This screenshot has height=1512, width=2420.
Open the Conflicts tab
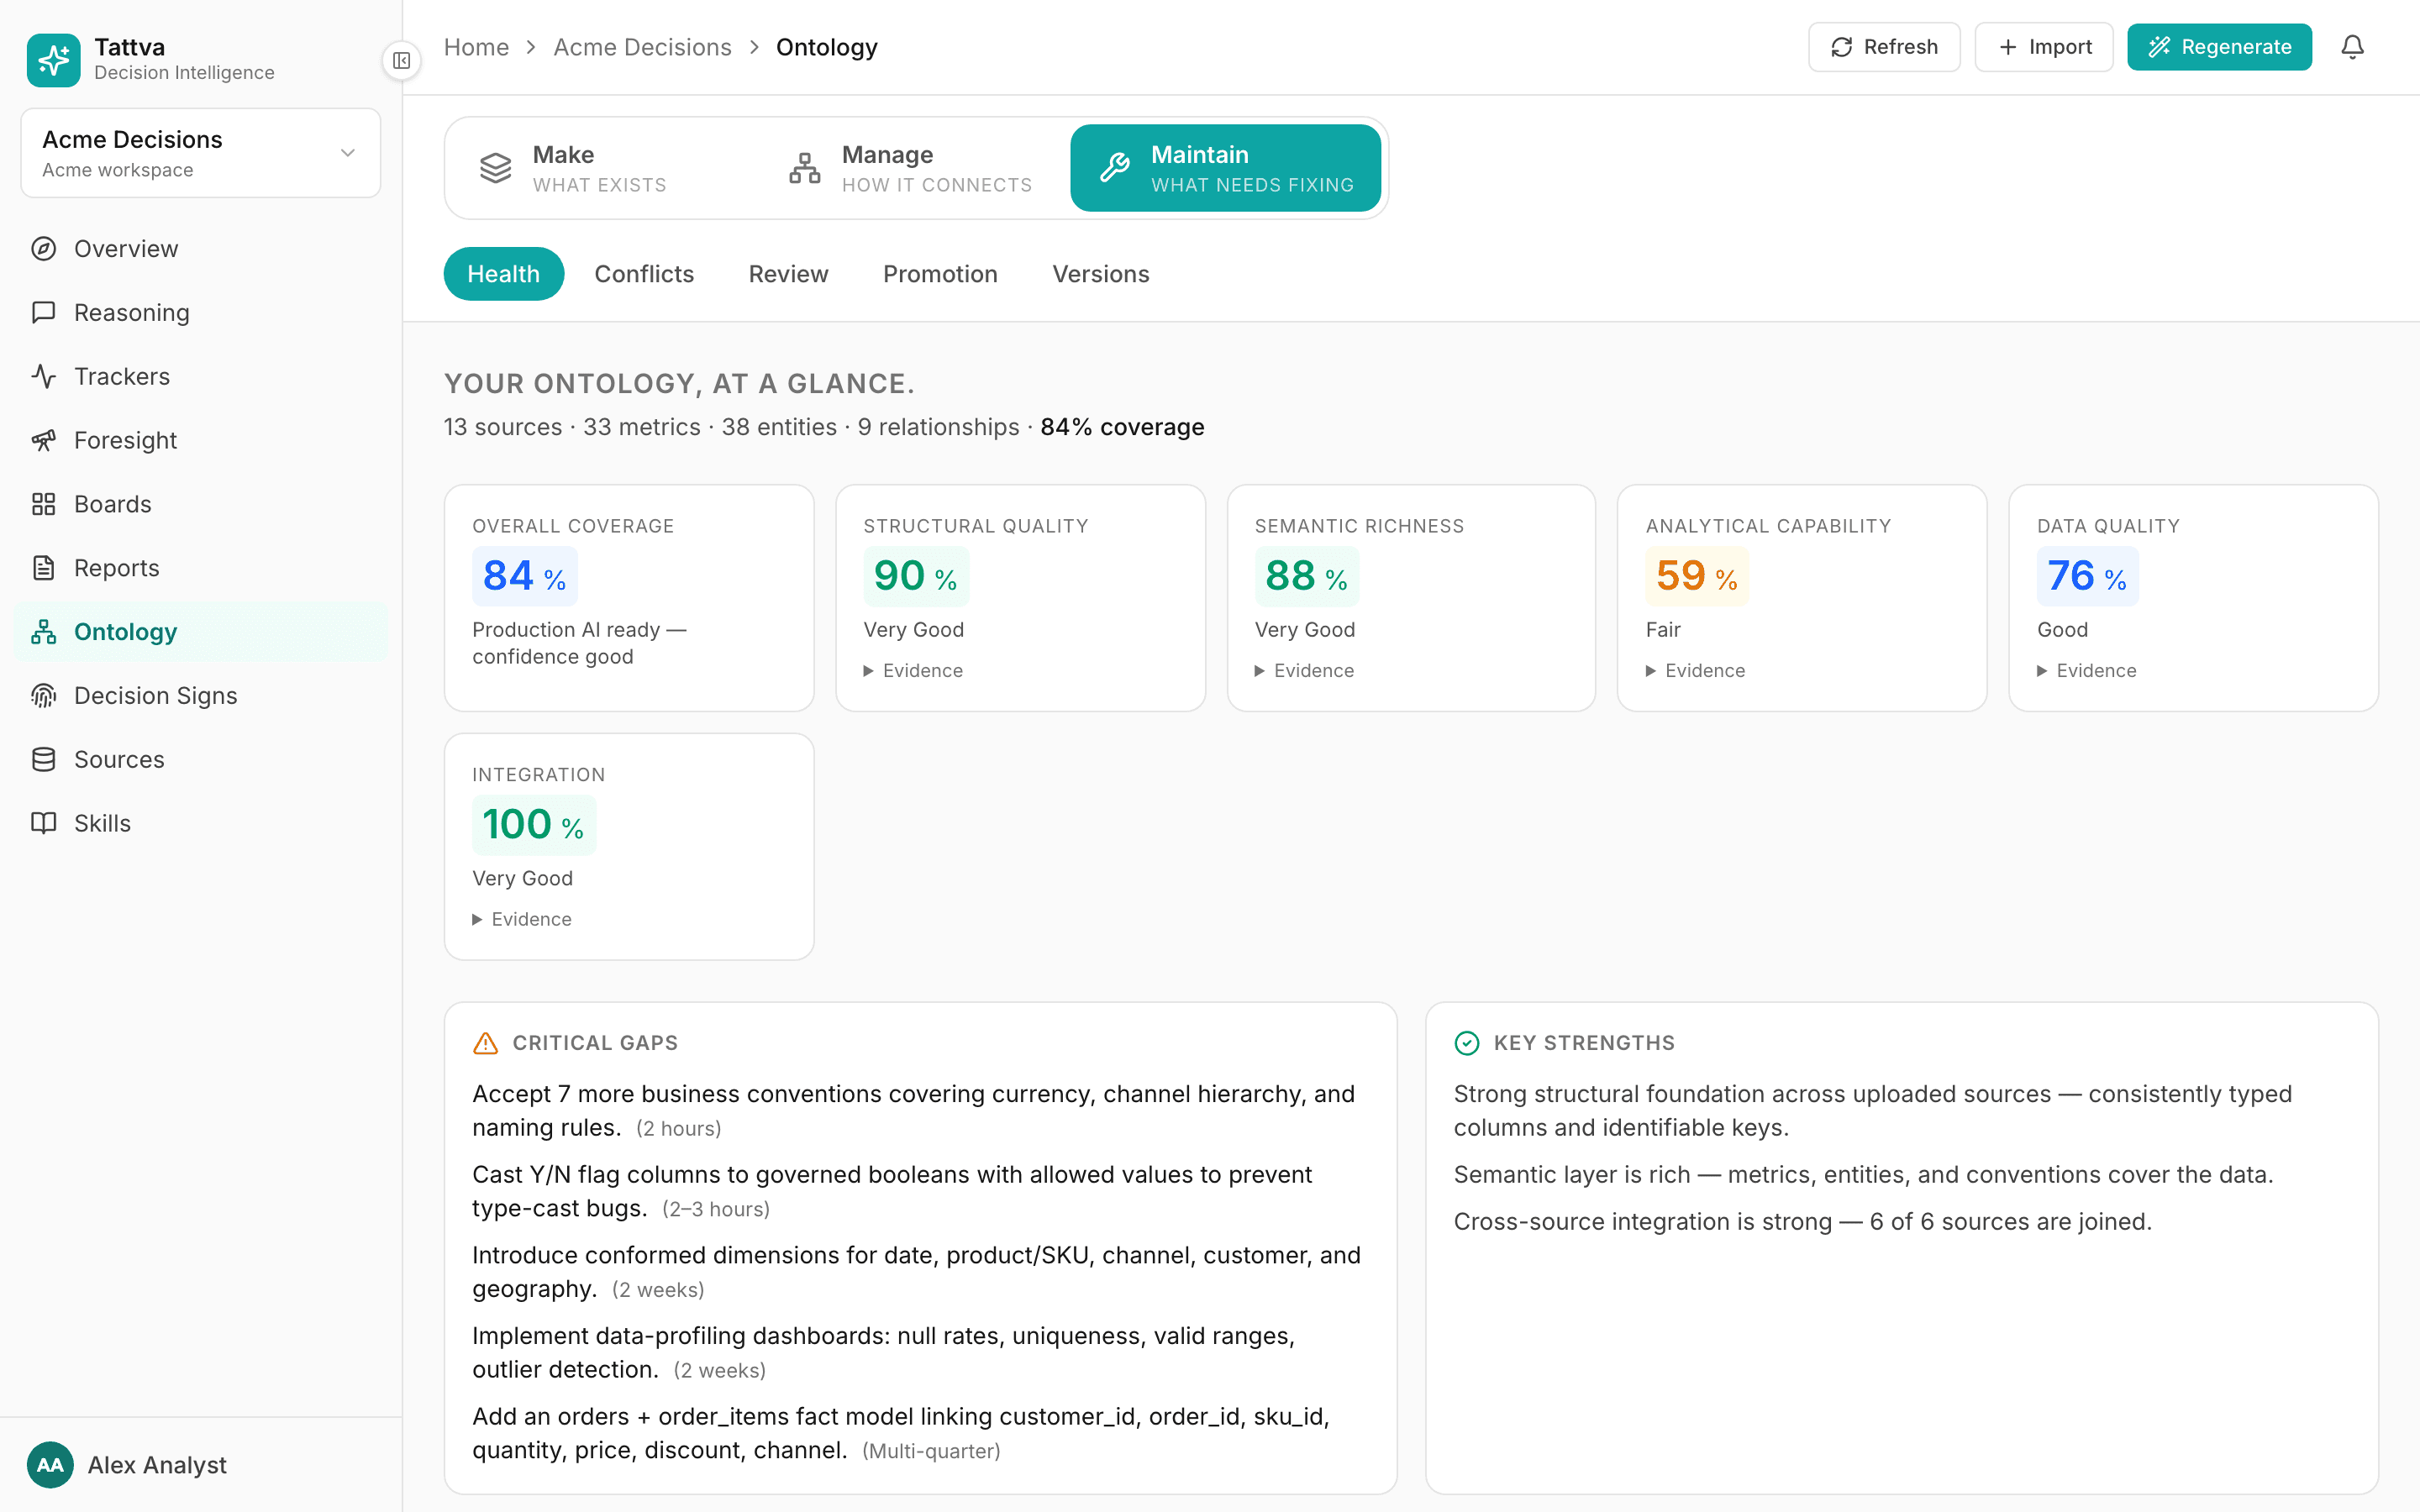click(x=644, y=274)
